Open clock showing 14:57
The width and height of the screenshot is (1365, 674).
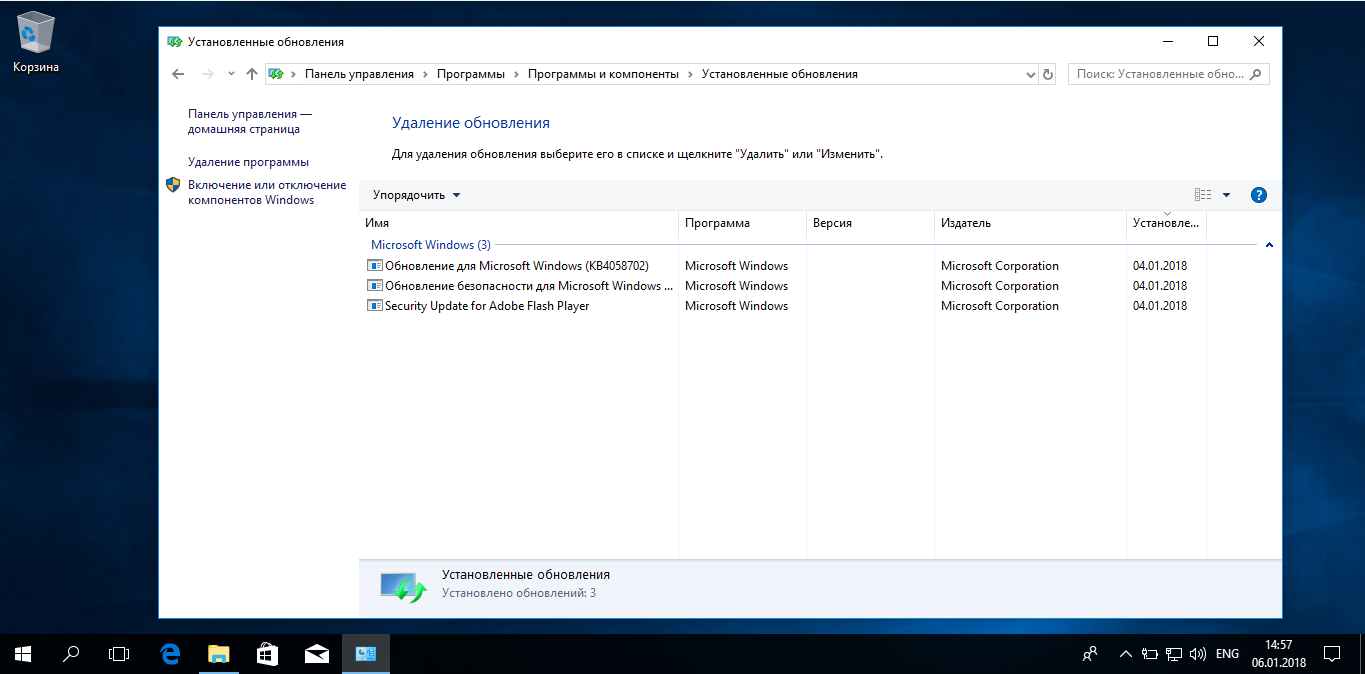[x=1278, y=654]
